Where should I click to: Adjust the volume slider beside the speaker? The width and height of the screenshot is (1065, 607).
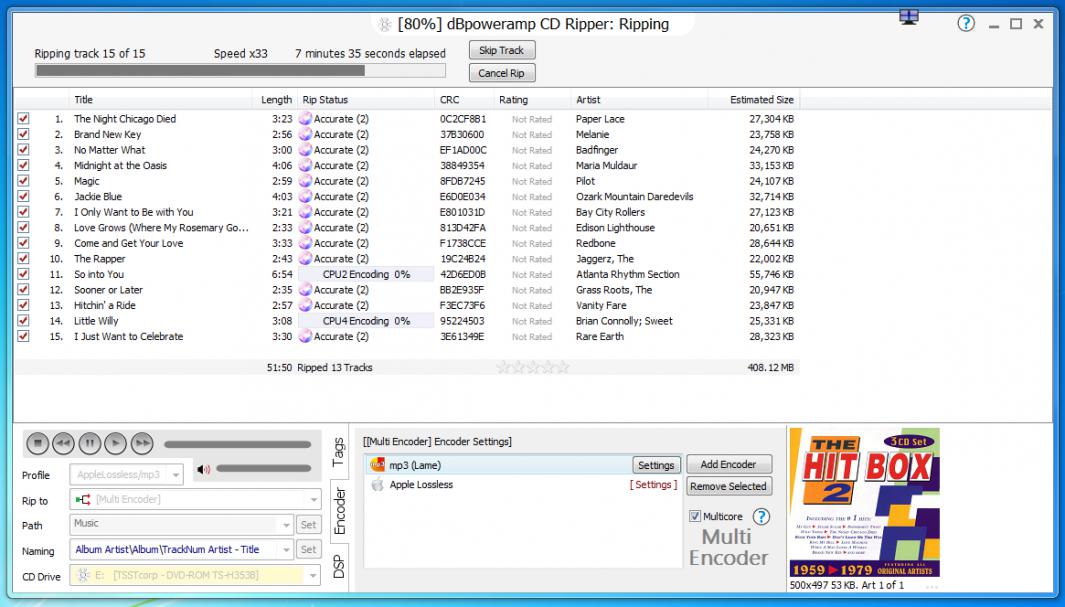pyautogui.click(x=263, y=469)
